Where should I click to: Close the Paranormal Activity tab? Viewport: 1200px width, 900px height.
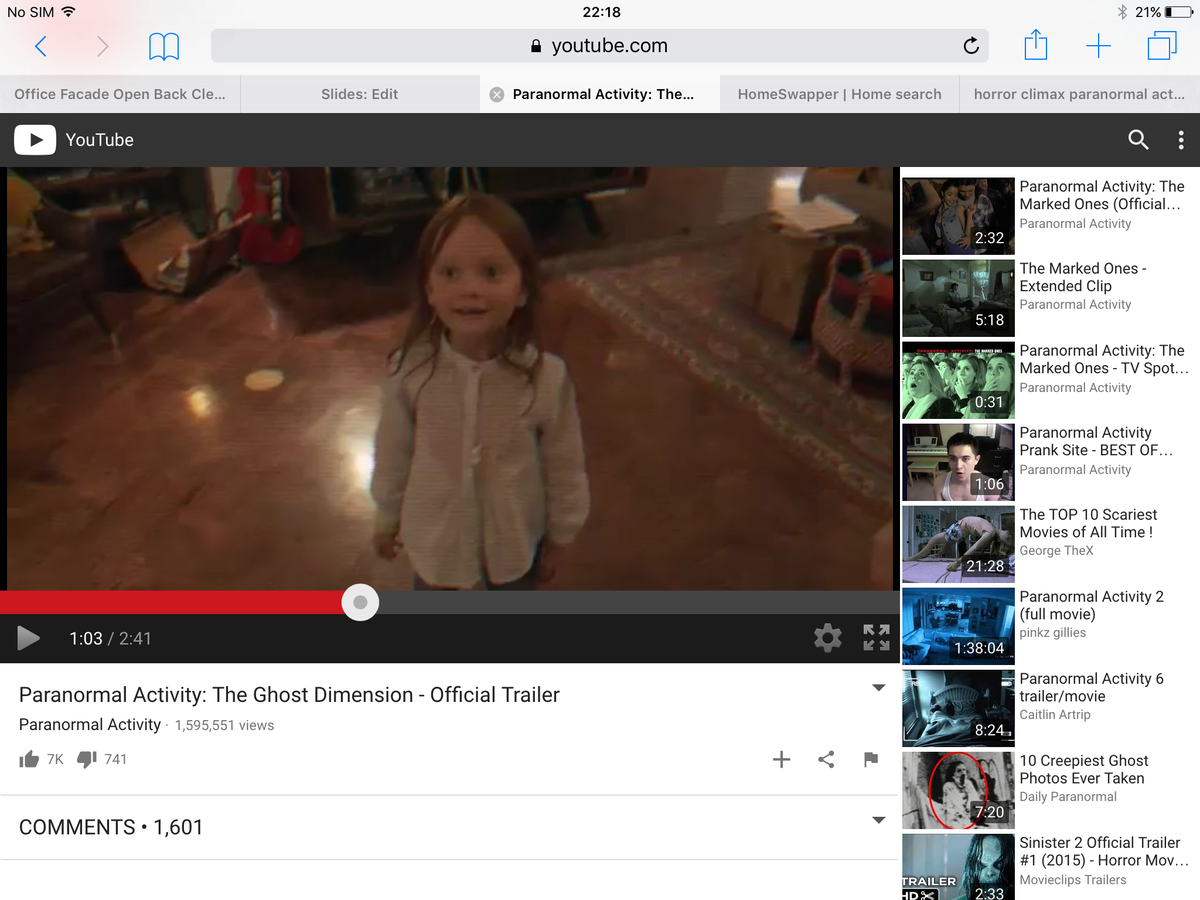496,94
